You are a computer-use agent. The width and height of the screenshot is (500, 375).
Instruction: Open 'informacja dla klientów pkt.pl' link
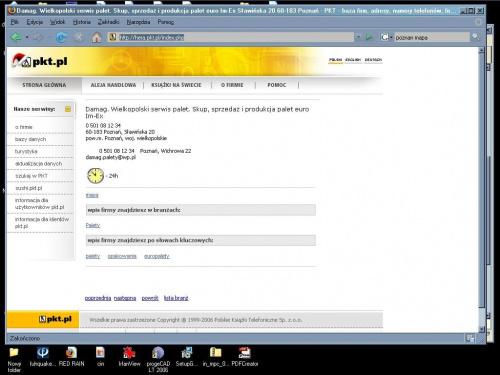42,223
